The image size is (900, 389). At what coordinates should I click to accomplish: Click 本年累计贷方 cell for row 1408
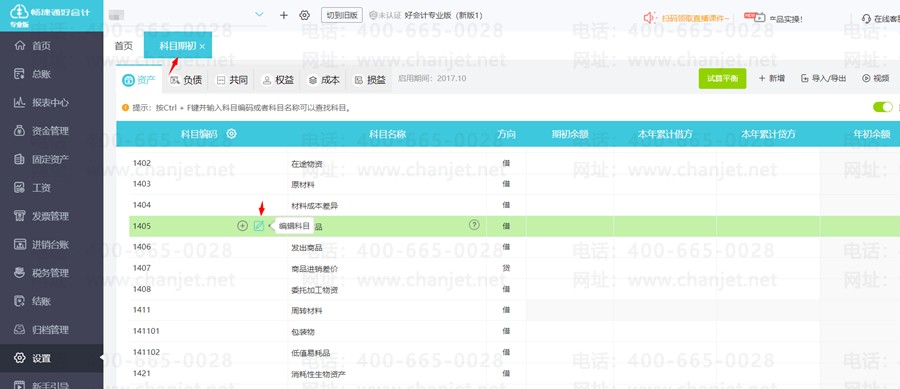pos(768,289)
